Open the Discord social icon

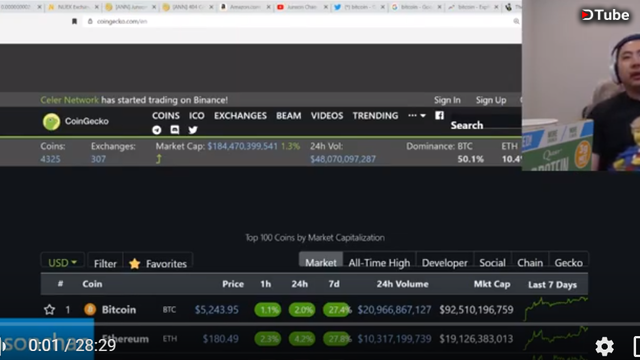click(175, 130)
